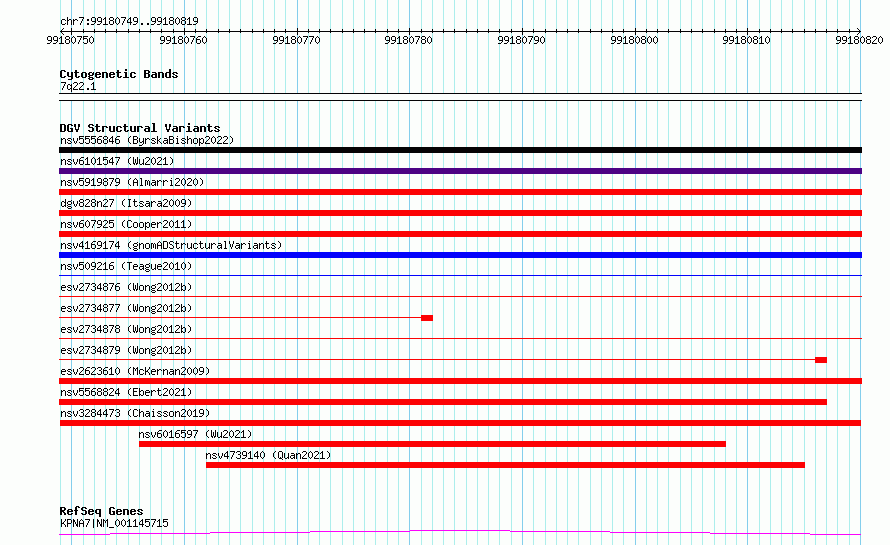Open the DGV Structural Variants track title
The width and height of the screenshot is (890, 545).
coord(140,128)
